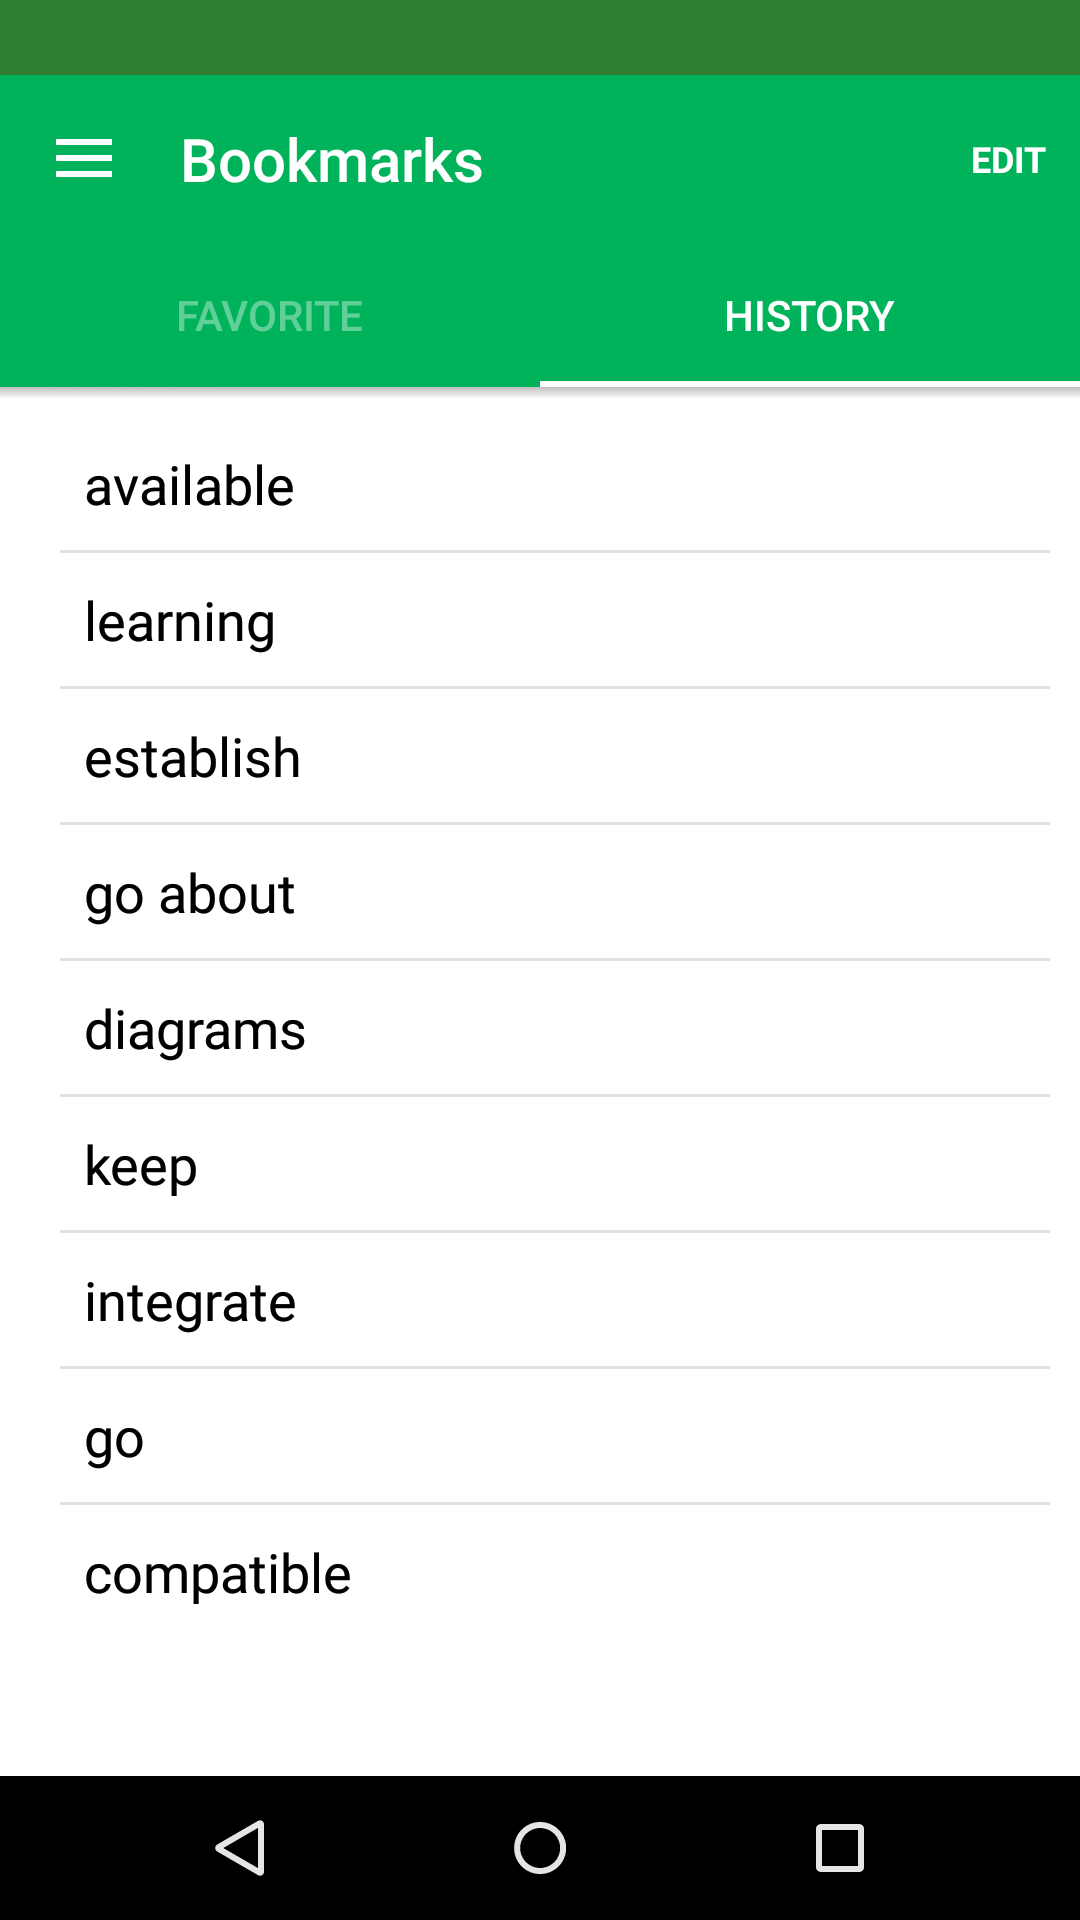Select 'learning' in the history list
Screen dimensions: 1080x1920
180,621
